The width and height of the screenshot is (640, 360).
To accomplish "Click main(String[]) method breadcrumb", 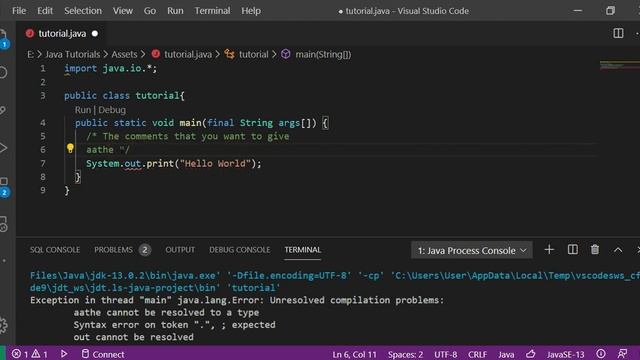I will pos(323,54).
